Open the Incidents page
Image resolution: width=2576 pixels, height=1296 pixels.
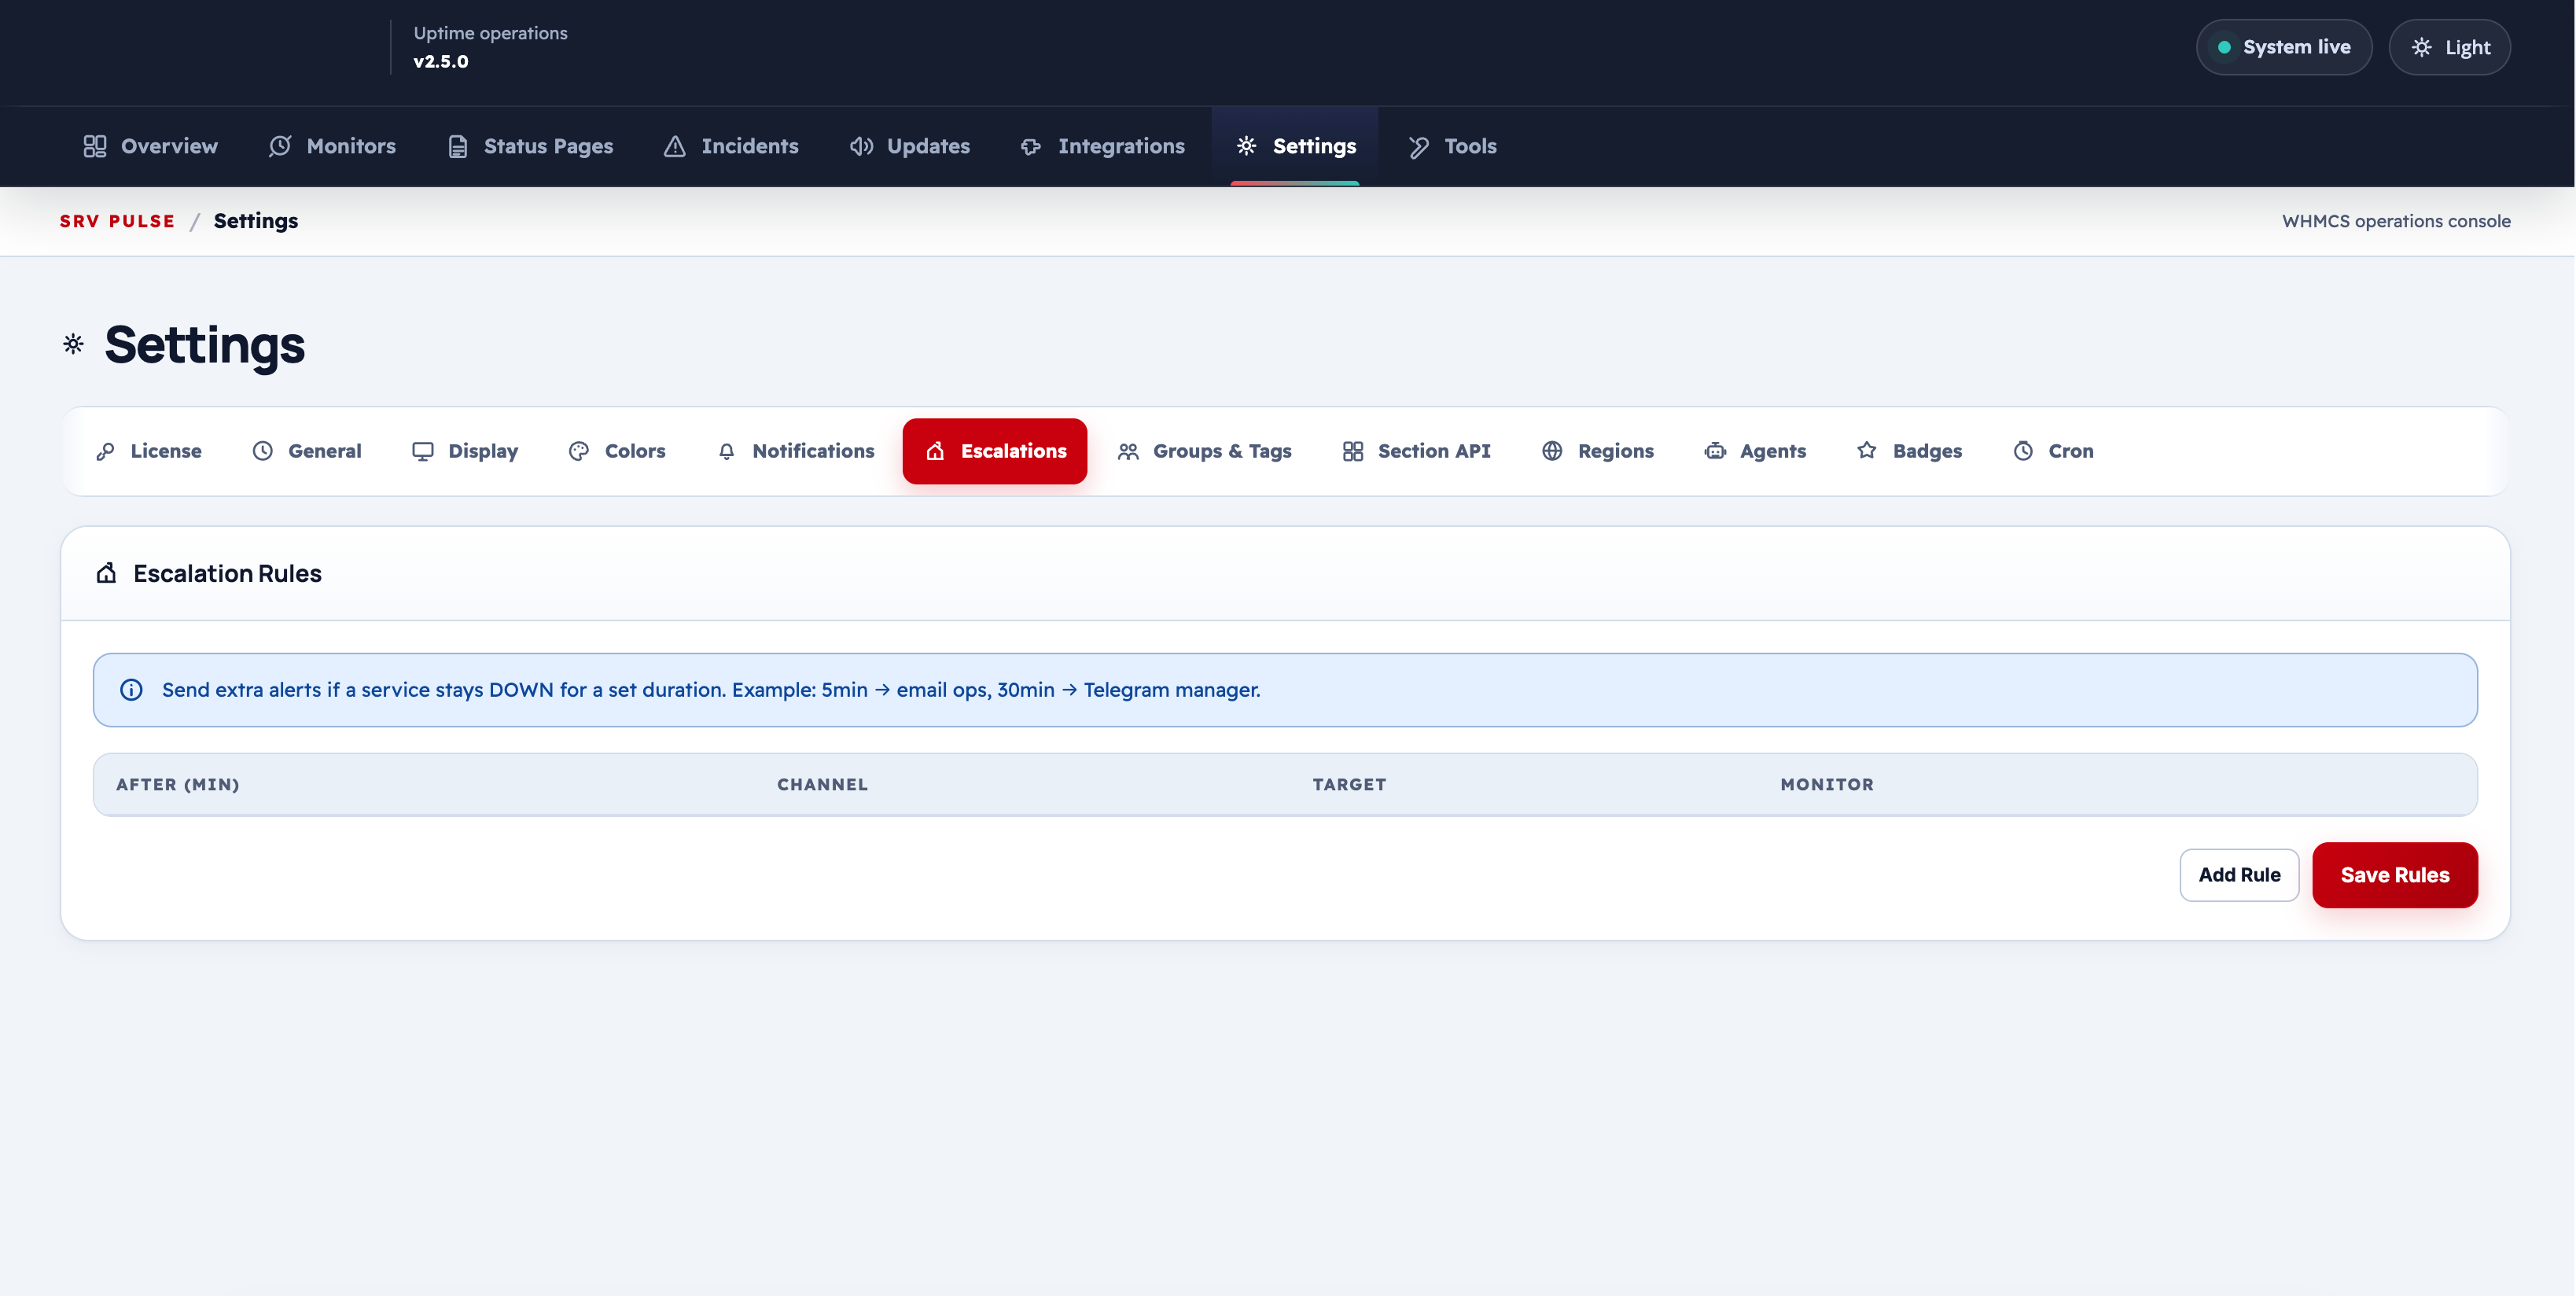click(x=731, y=146)
